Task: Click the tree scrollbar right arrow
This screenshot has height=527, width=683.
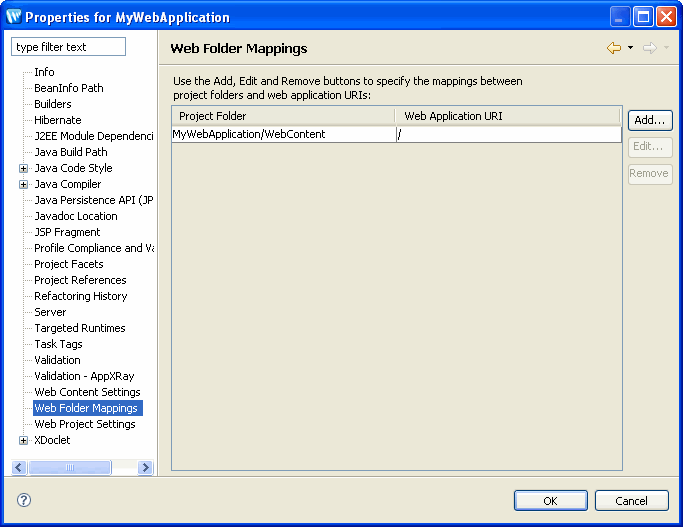Action: pos(145,468)
